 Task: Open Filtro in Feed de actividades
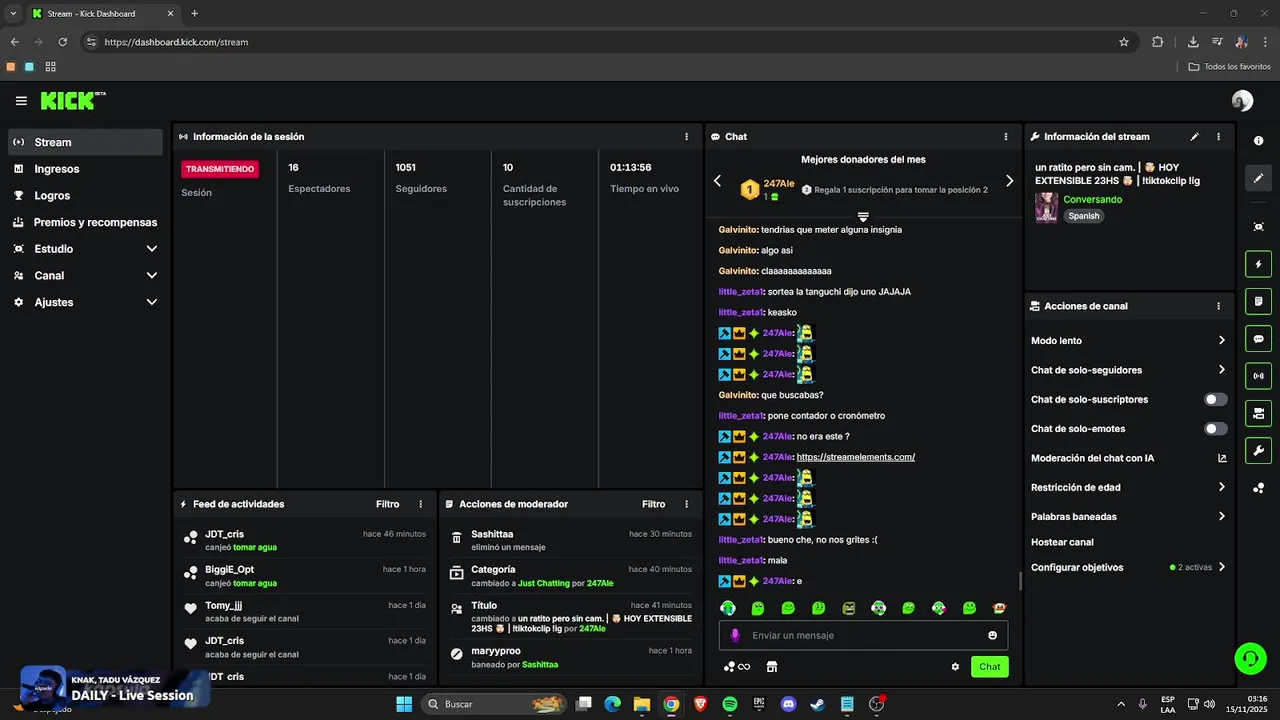pyautogui.click(x=387, y=505)
